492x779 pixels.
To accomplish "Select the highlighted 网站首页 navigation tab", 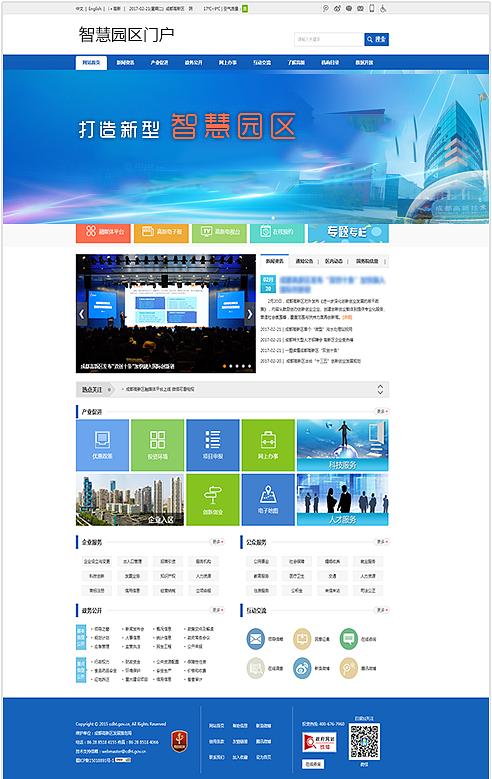I will pyautogui.click(x=91, y=63).
